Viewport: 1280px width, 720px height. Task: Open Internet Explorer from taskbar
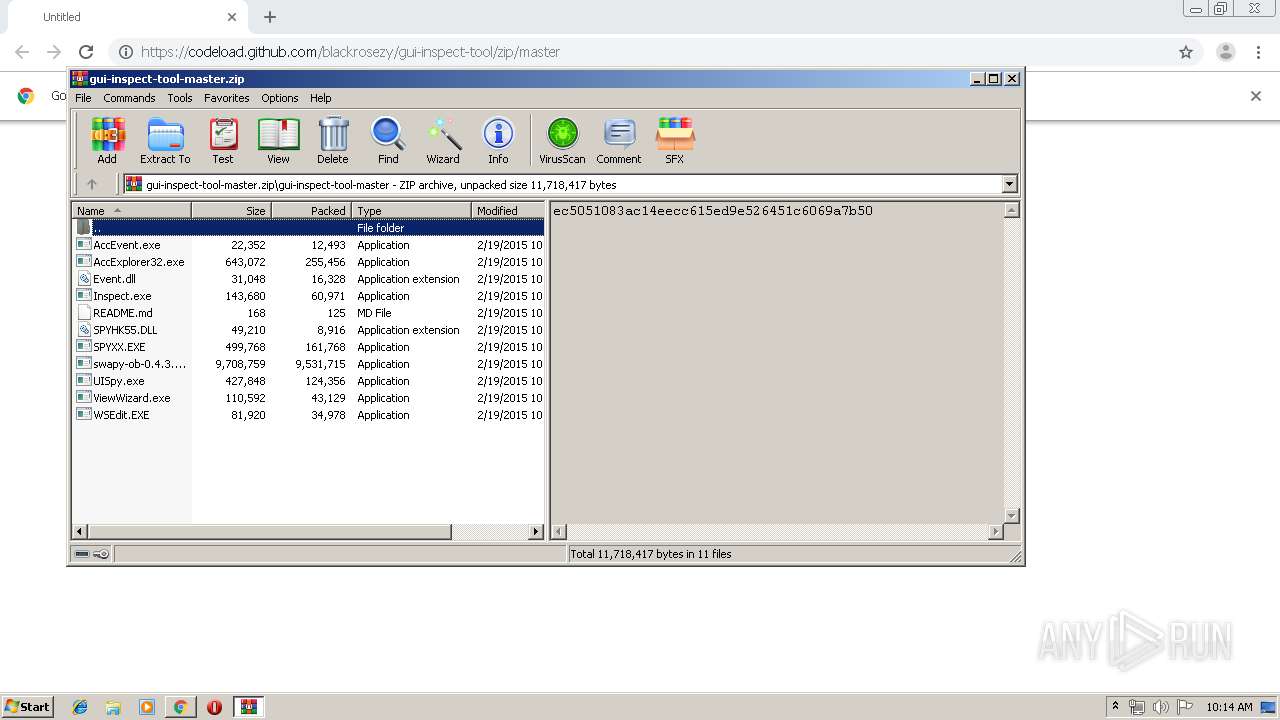(x=80, y=707)
